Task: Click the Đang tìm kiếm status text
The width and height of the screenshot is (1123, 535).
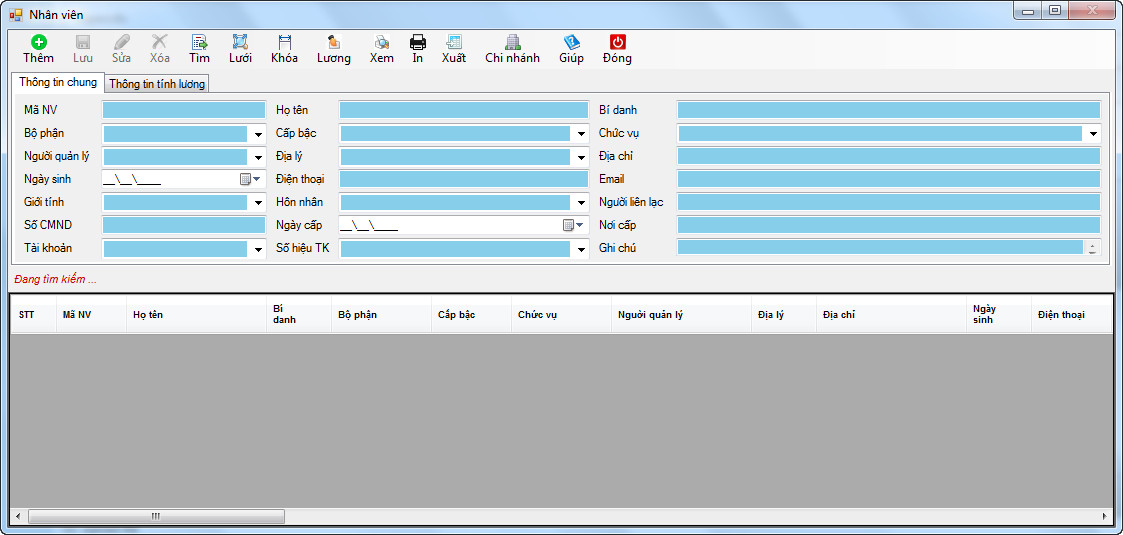Action: tap(55, 279)
